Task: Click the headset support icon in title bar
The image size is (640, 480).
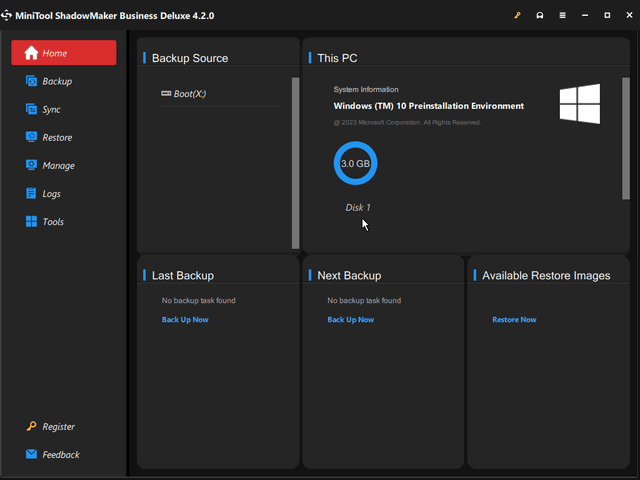Action: pyautogui.click(x=540, y=16)
